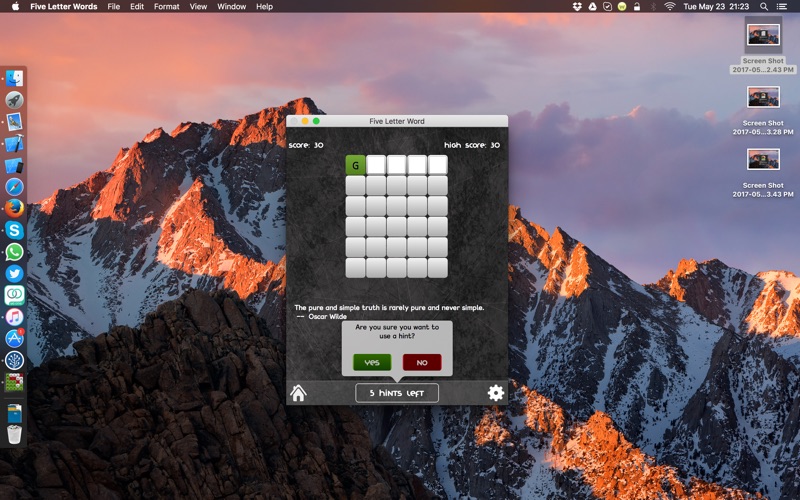
Task: Open Wi-Fi status menu
Action: [669, 7]
